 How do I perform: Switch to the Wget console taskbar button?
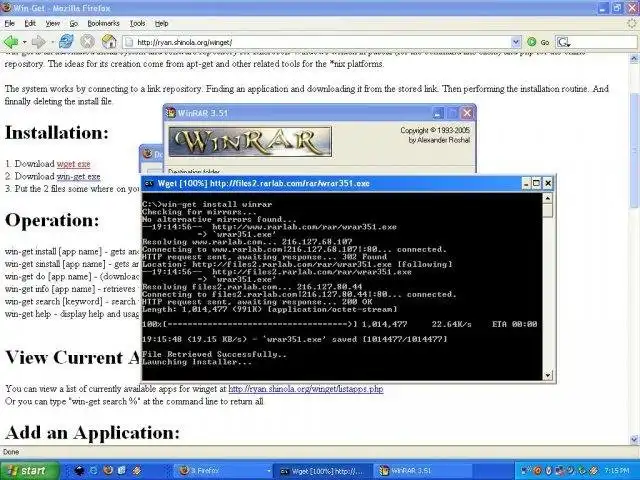click(322, 471)
